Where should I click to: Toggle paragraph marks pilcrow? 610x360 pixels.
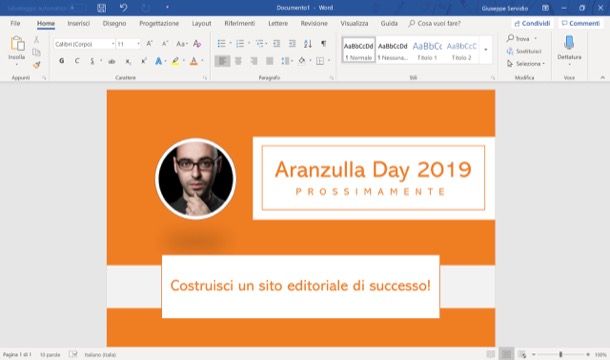323,44
